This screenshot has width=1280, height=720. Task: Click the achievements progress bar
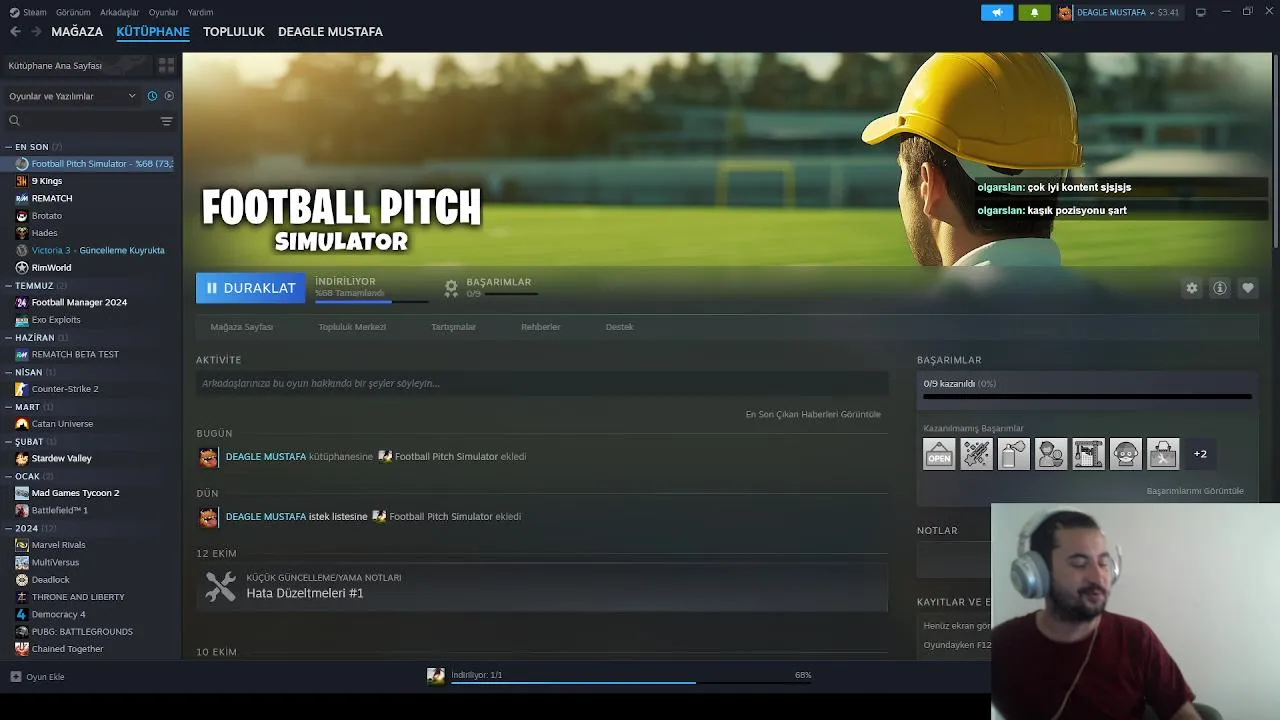point(1087,397)
